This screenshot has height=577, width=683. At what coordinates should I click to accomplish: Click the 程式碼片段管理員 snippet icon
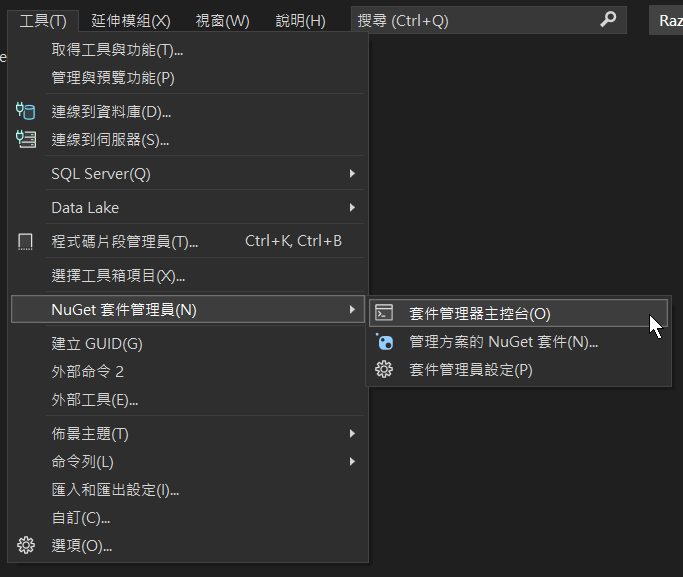[26, 241]
